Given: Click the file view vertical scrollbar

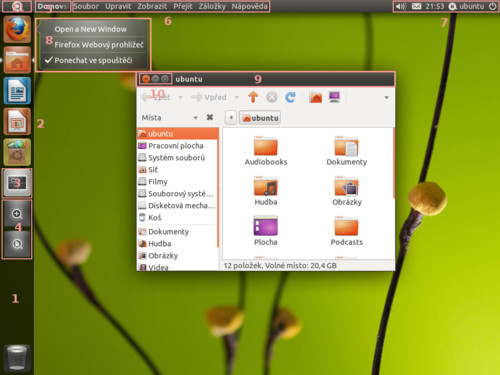Looking at the screenshot, I should (x=394, y=163).
